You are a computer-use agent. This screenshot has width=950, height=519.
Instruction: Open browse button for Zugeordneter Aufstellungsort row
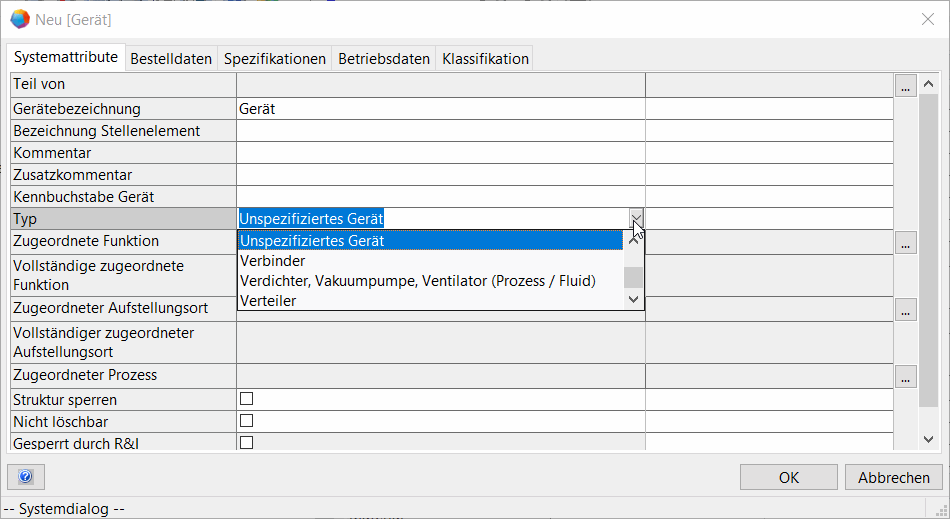point(905,311)
